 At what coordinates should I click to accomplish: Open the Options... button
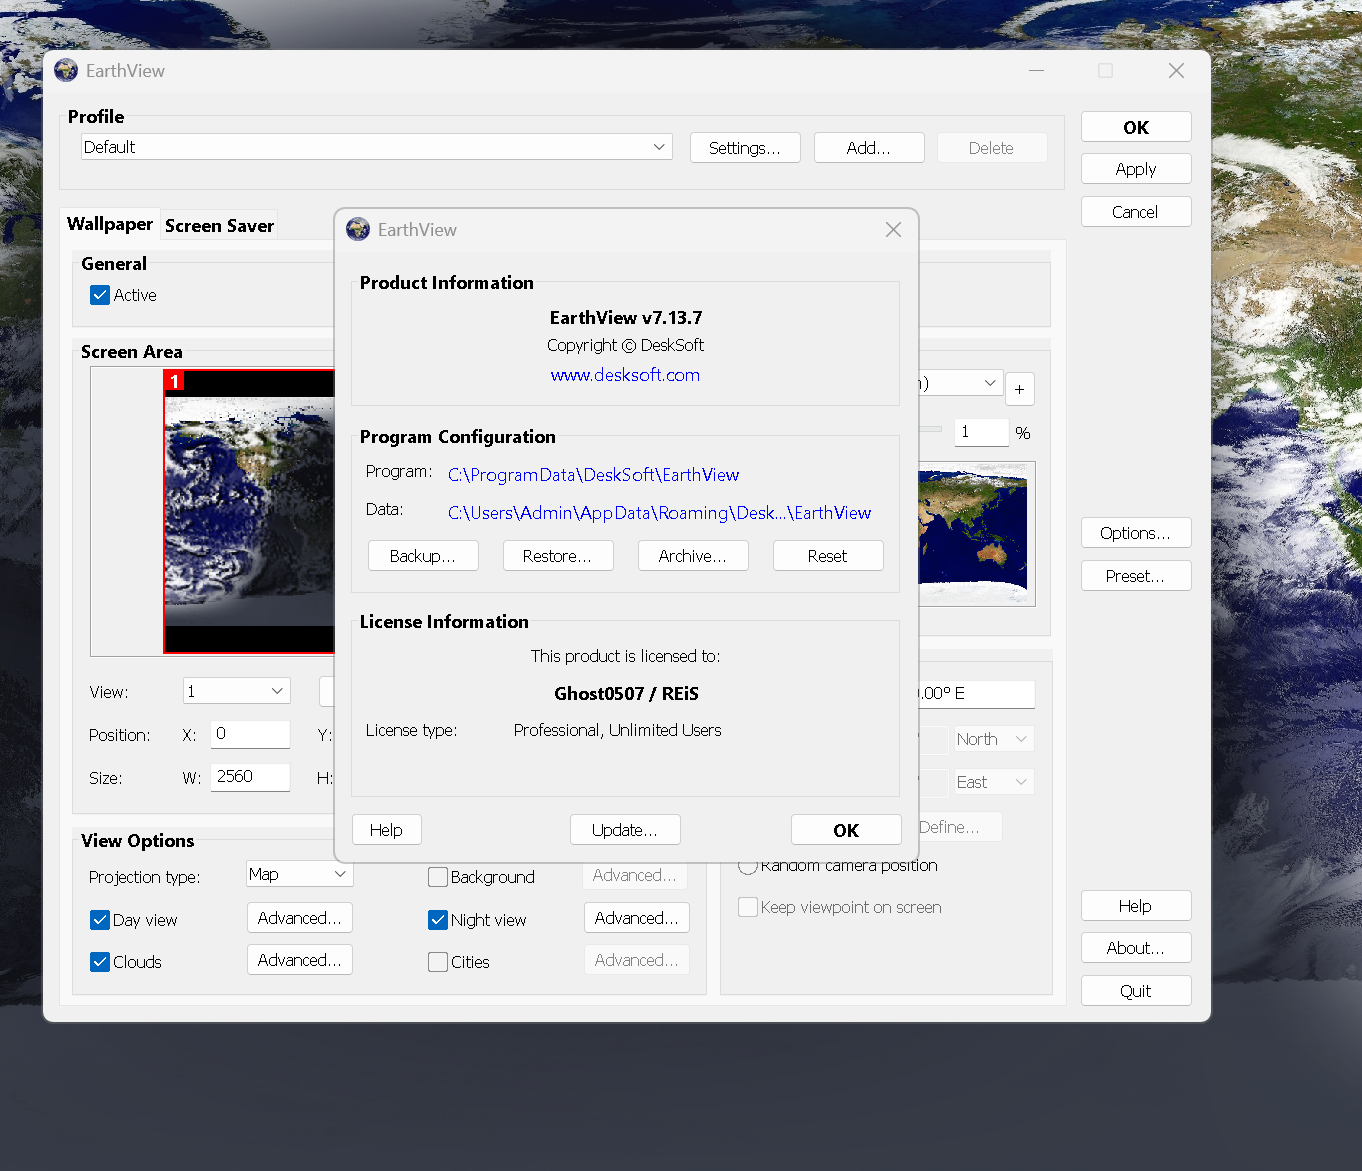click(x=1136, y=533)
